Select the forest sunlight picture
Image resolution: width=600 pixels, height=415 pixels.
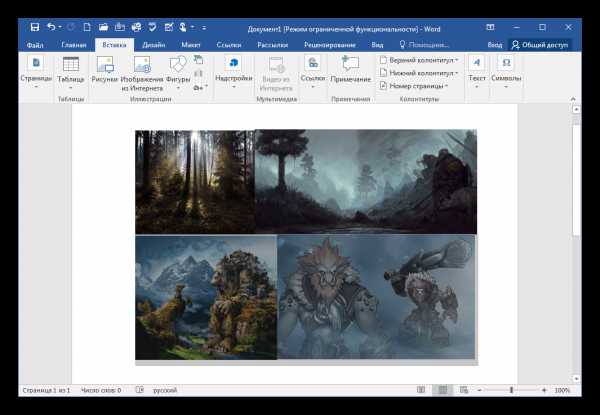(x=195, y=182)
